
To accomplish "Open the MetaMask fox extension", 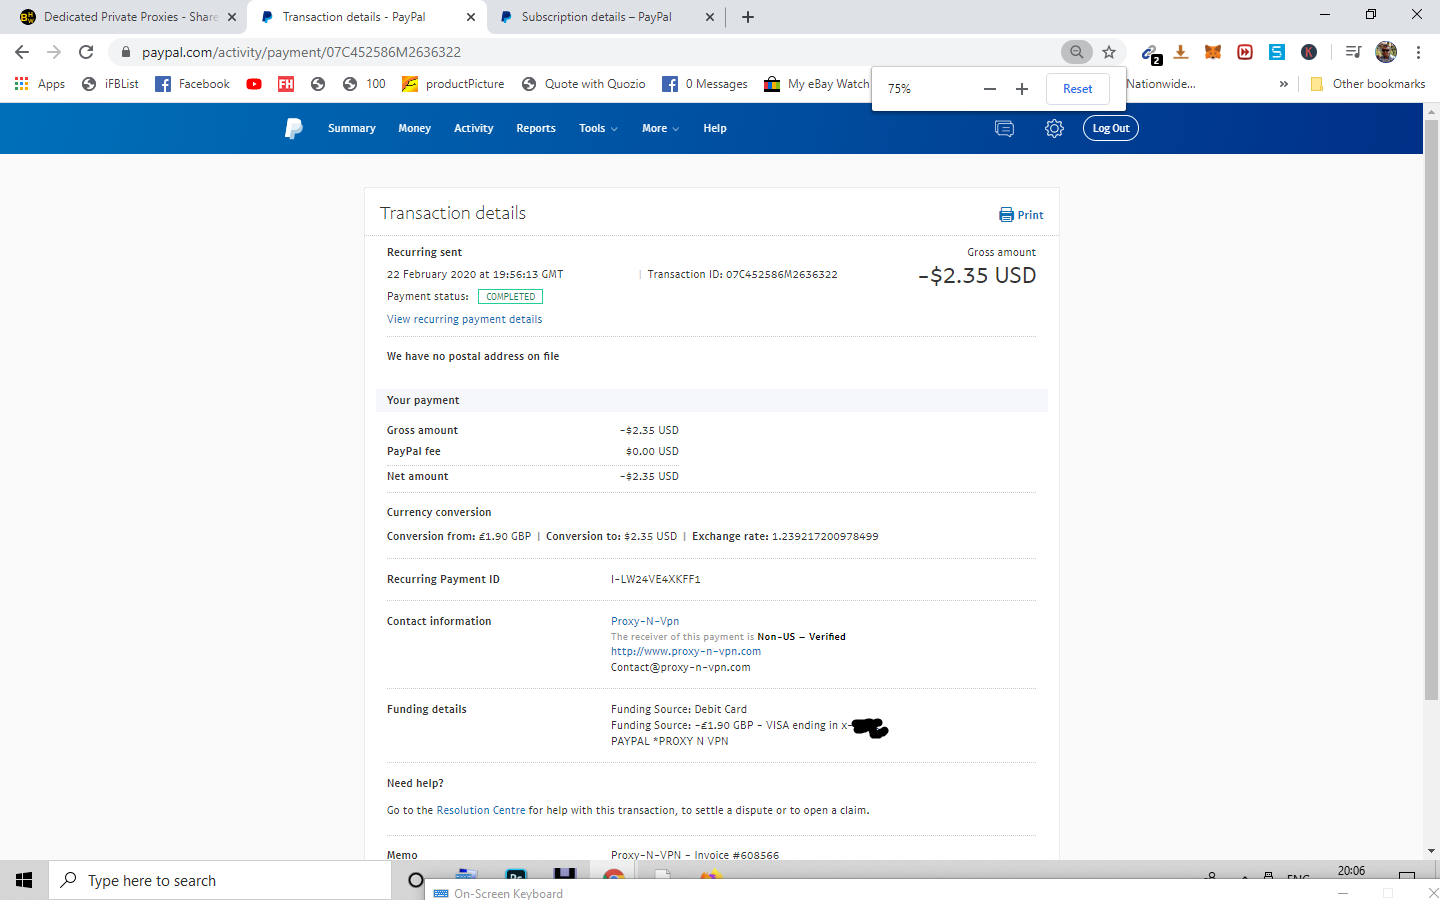I will pos(1213,52).
